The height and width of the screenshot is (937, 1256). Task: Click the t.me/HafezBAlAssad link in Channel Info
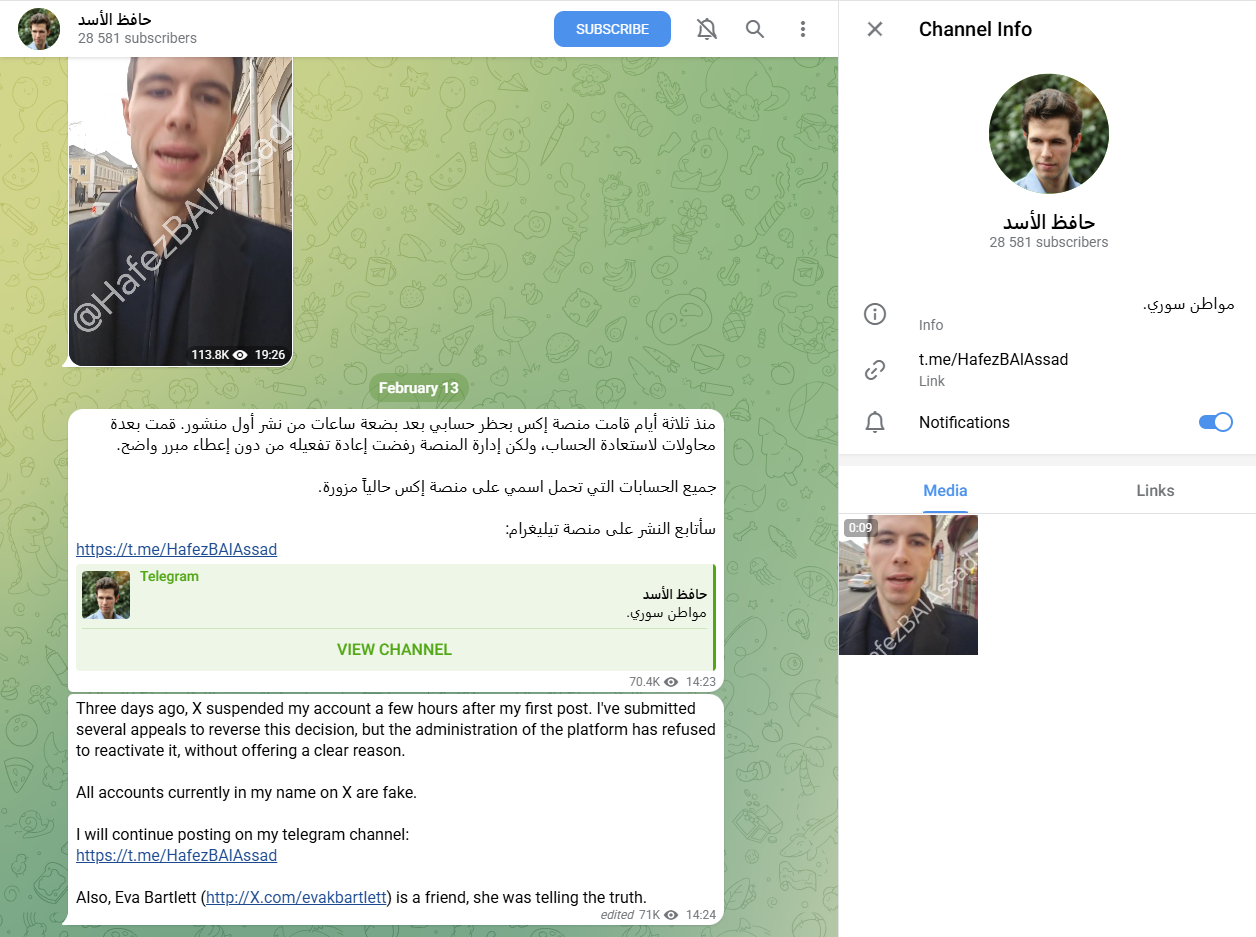(x=993, y=359)
